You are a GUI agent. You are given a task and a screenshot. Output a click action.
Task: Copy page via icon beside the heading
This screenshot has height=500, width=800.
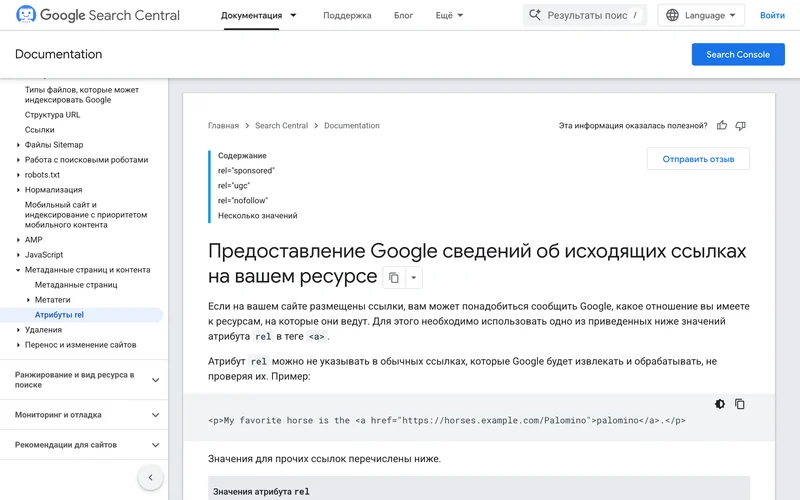pos(393,278)
